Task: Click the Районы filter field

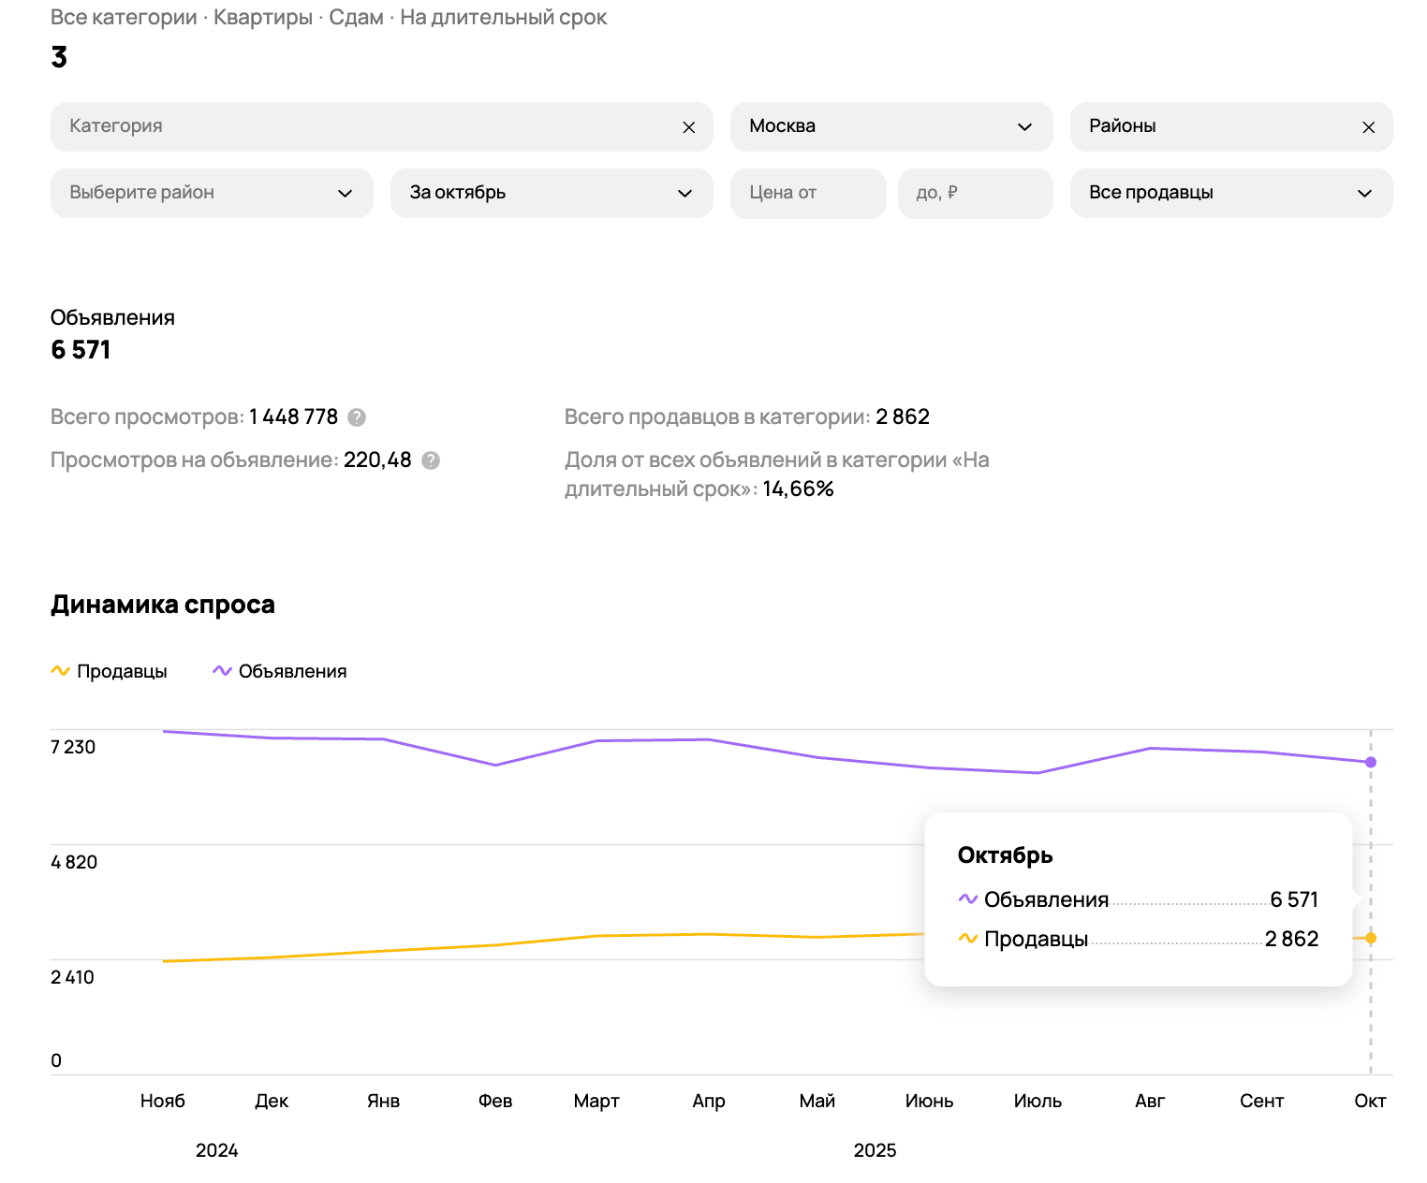Action: click(1210, 127)
